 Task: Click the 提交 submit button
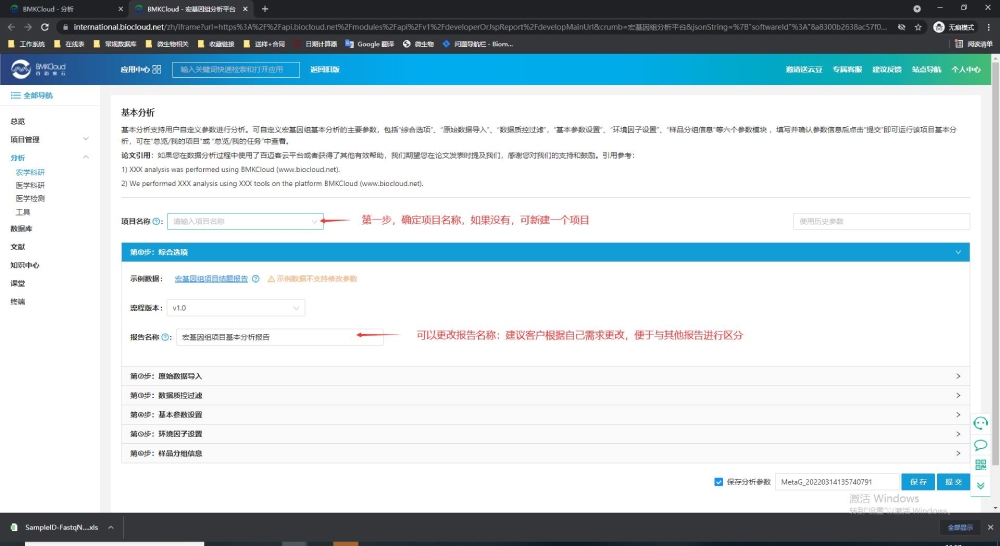pyautogui.click(x=954, y=482)
